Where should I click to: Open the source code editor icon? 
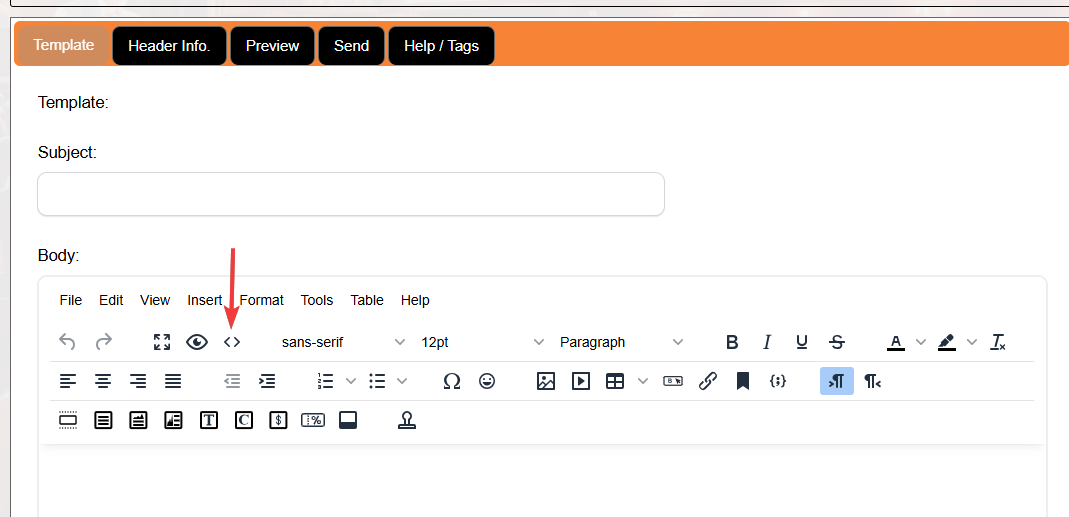tap(232, 342)
